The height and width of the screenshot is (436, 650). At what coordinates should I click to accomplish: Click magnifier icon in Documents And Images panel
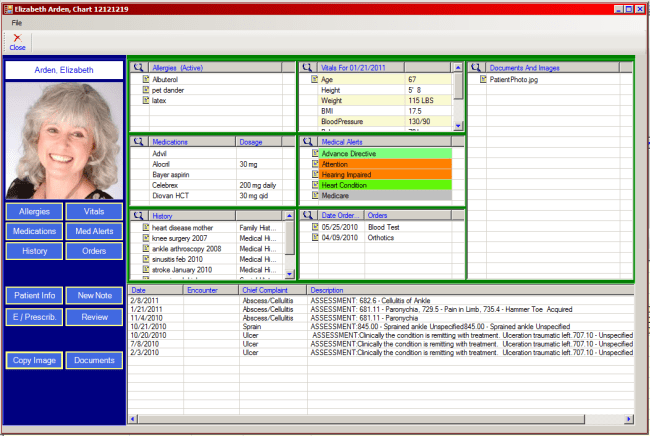[478, 67]
